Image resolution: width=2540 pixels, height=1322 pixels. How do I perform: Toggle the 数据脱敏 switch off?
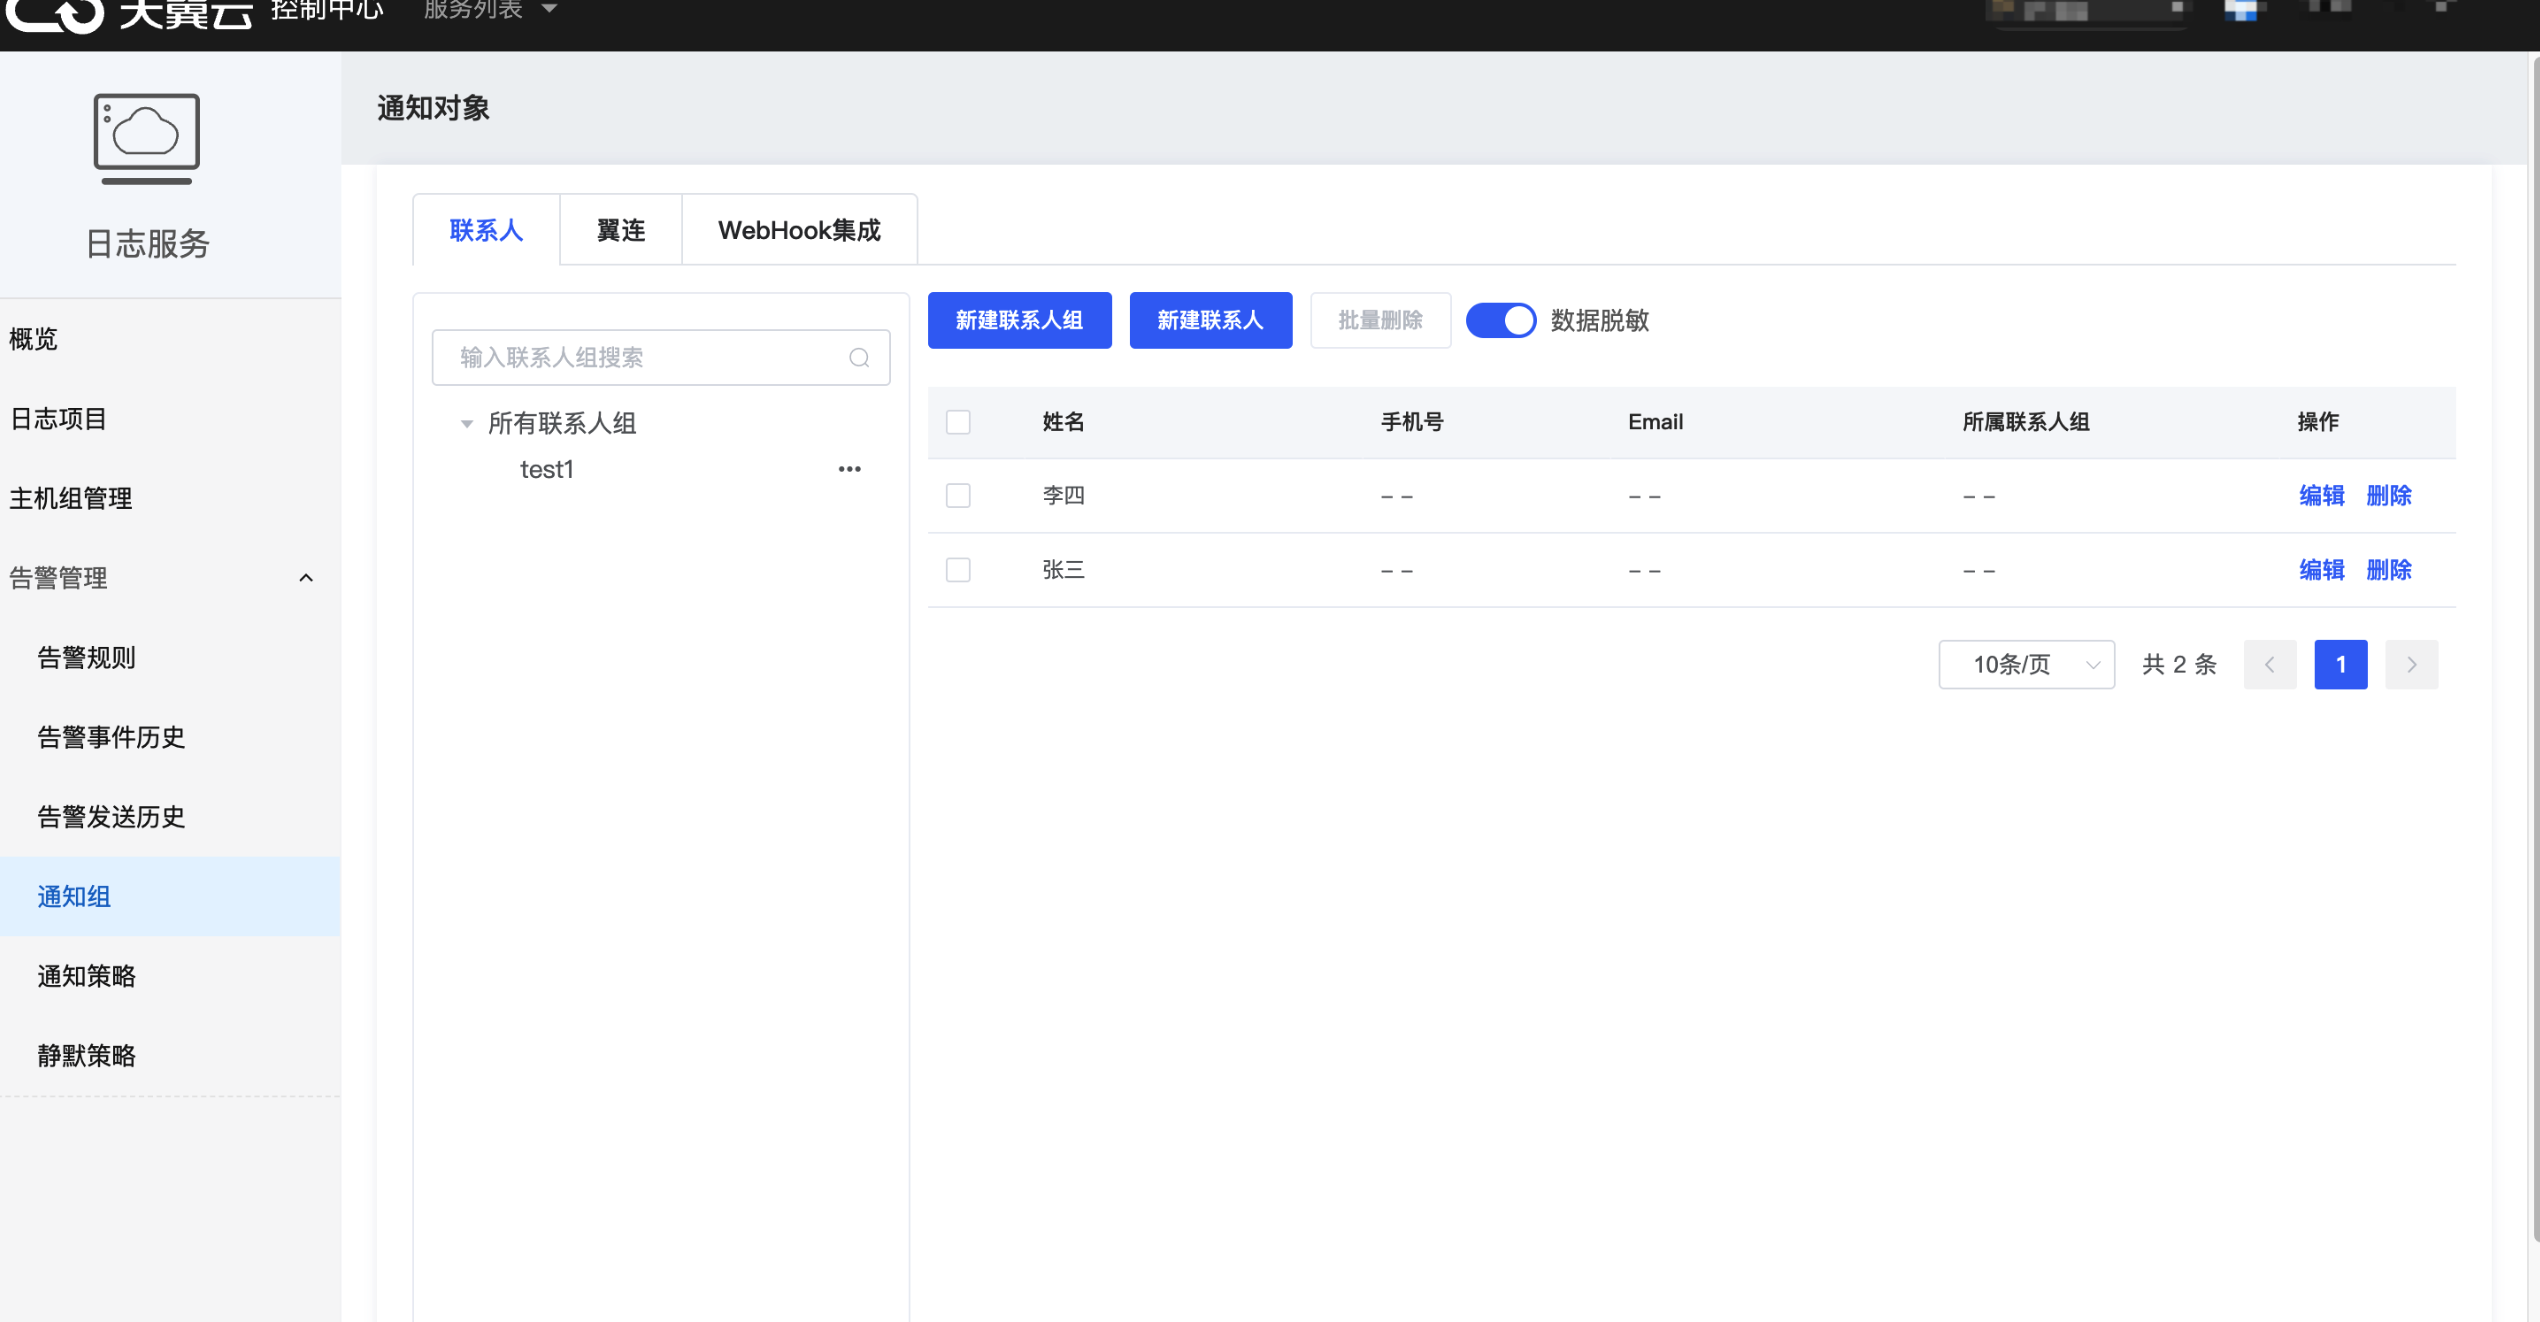[1500, 321]
